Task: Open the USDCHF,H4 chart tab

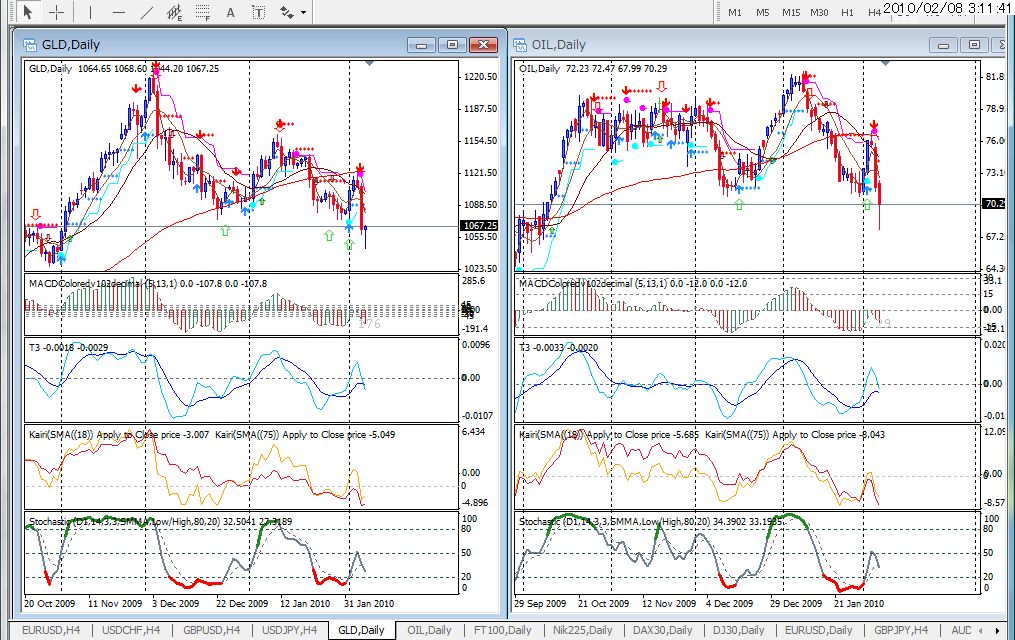Action: 131,630
